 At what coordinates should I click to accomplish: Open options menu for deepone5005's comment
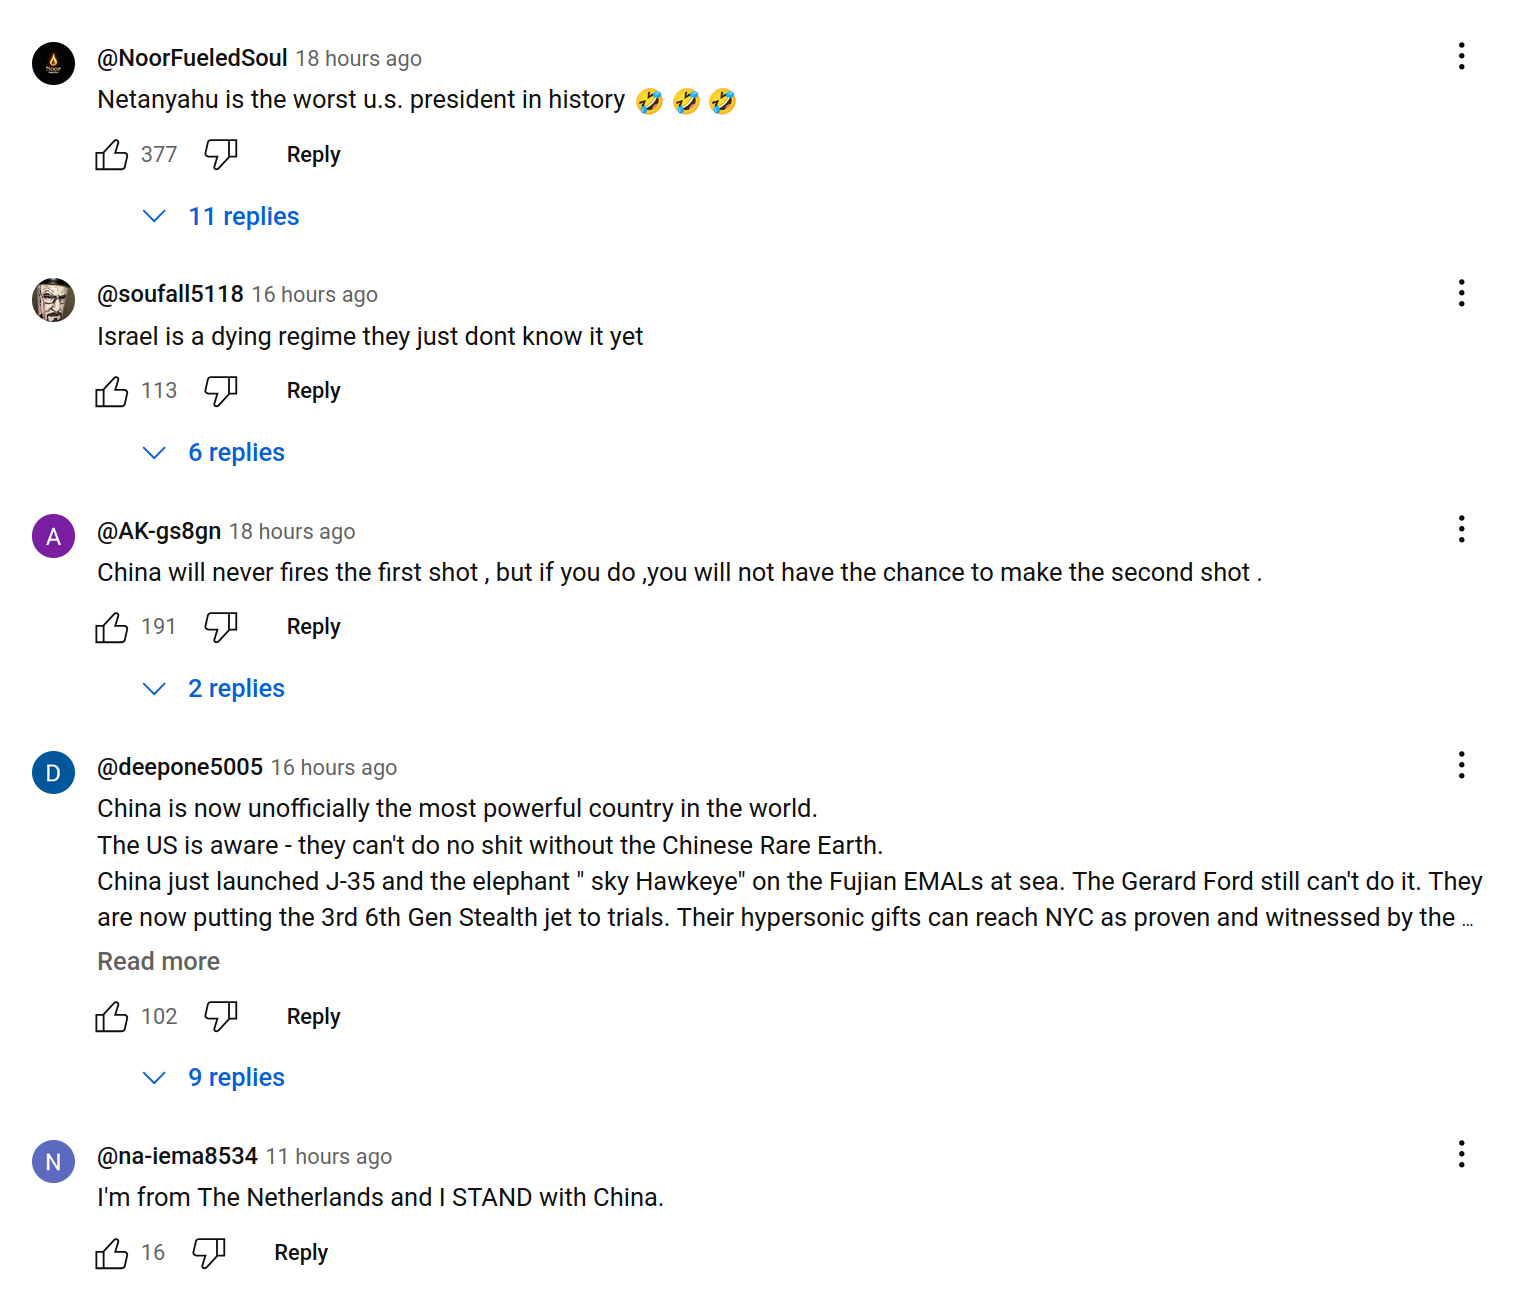pyautogui.click(x=1461, y=765)
